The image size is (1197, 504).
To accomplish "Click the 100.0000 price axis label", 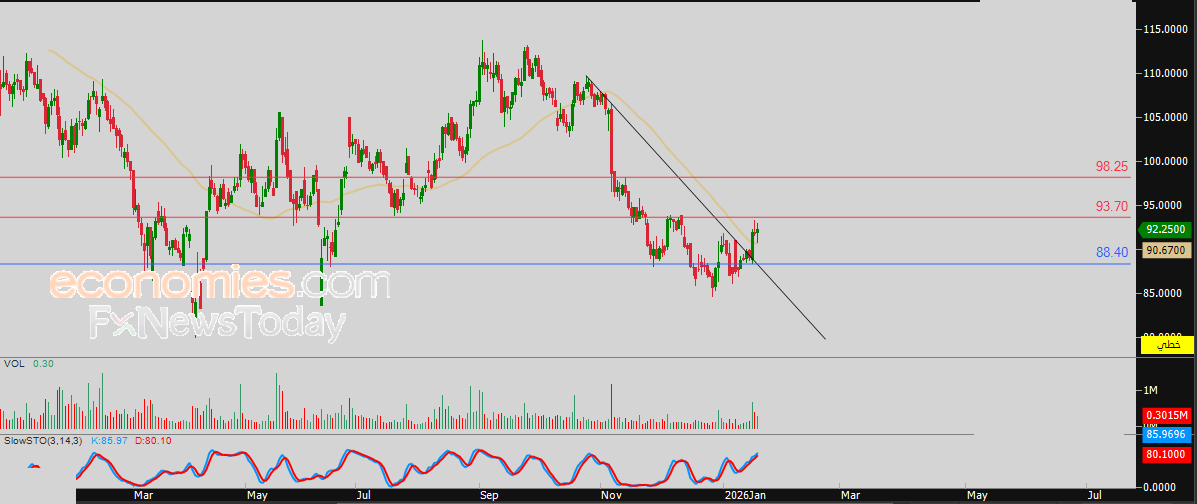I will [1167, 161].
